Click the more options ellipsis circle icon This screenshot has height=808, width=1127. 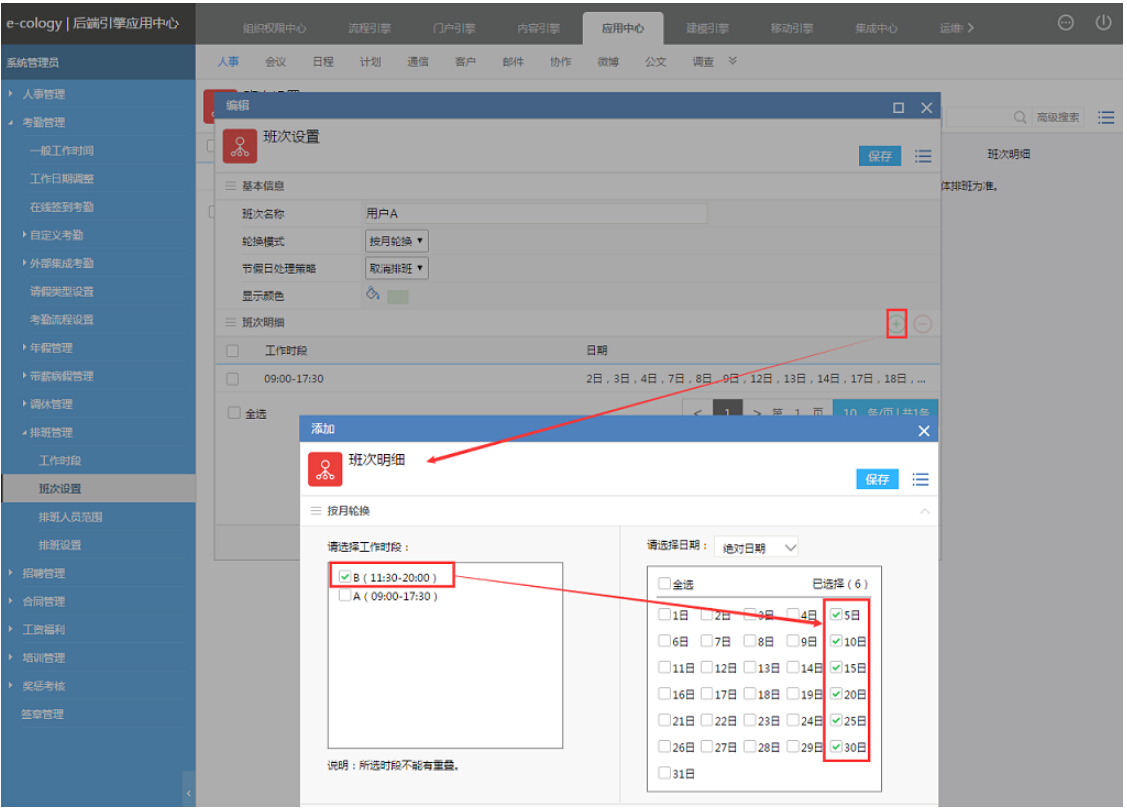tap(1066, 24)
